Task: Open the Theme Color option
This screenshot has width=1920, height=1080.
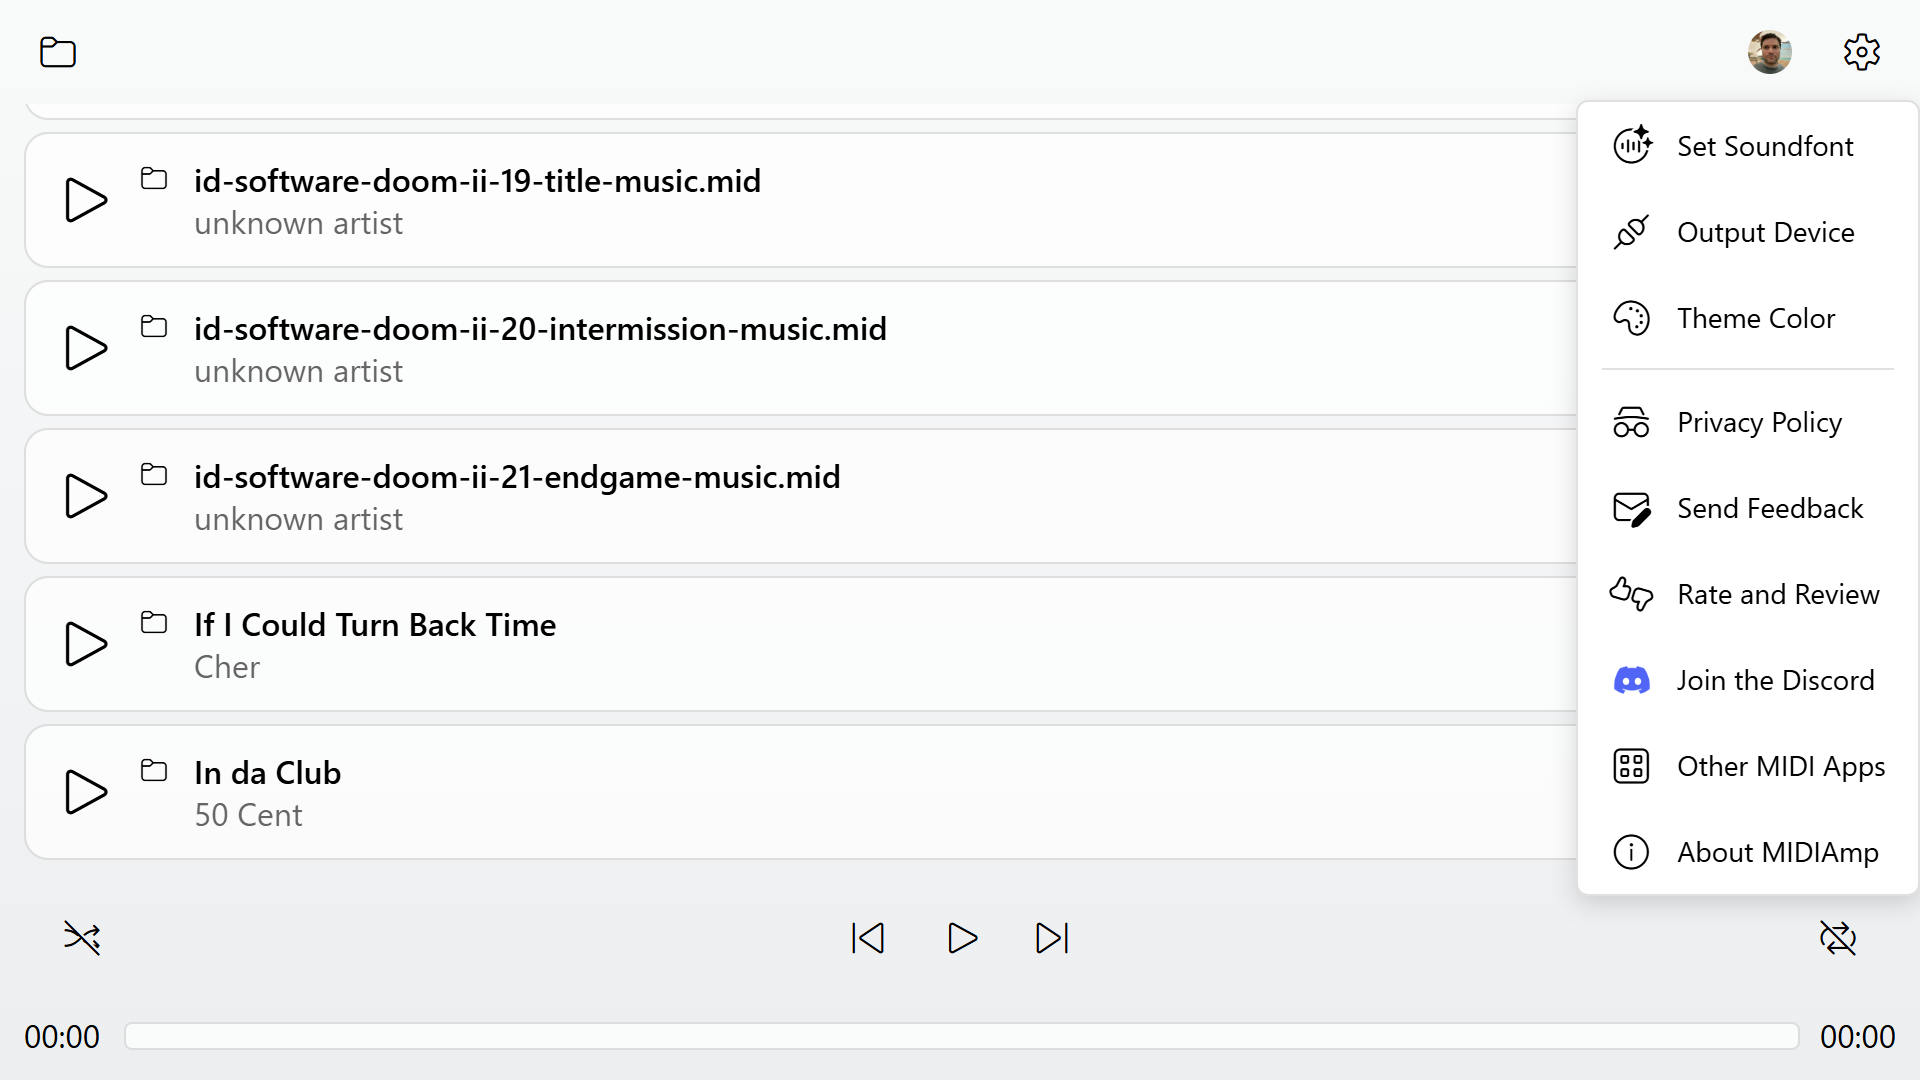Action: [x=1748, y=318]
